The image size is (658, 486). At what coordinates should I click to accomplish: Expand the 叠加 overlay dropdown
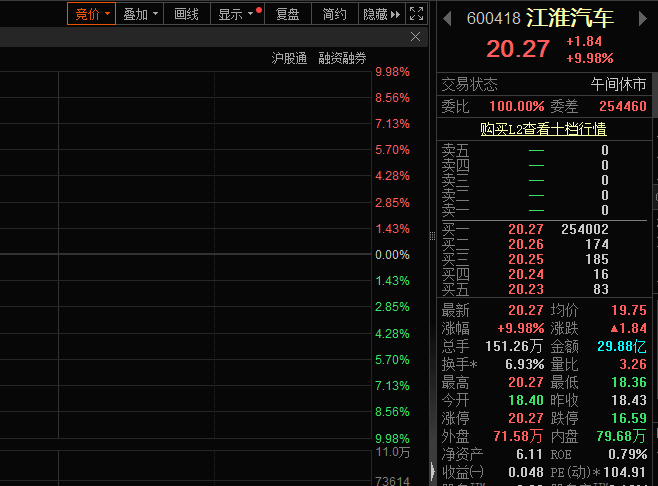tap(140, 14)
